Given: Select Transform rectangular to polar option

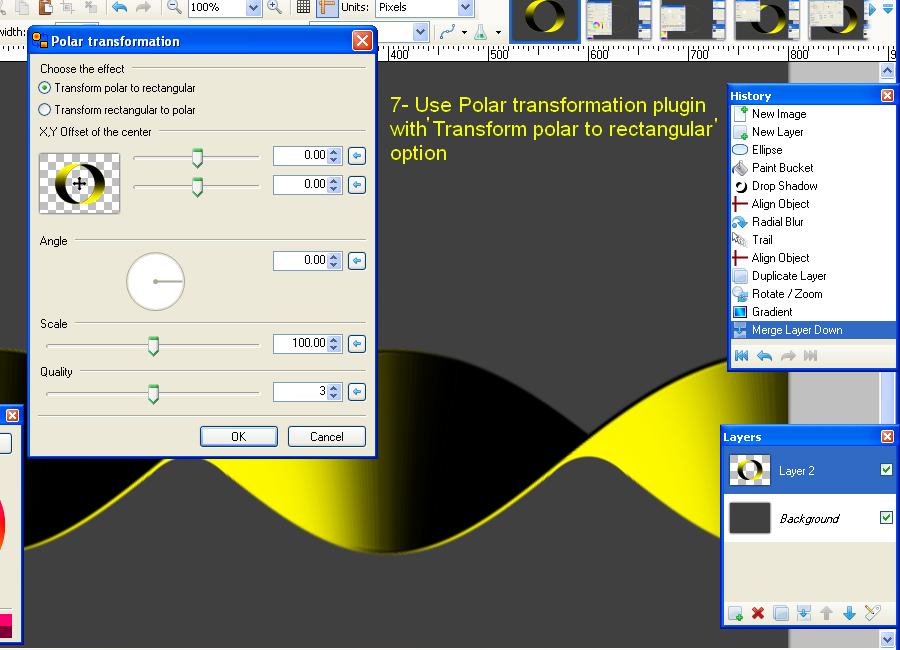Looking at the screenshot, I should pyautogui.click(x=117, y=110).
